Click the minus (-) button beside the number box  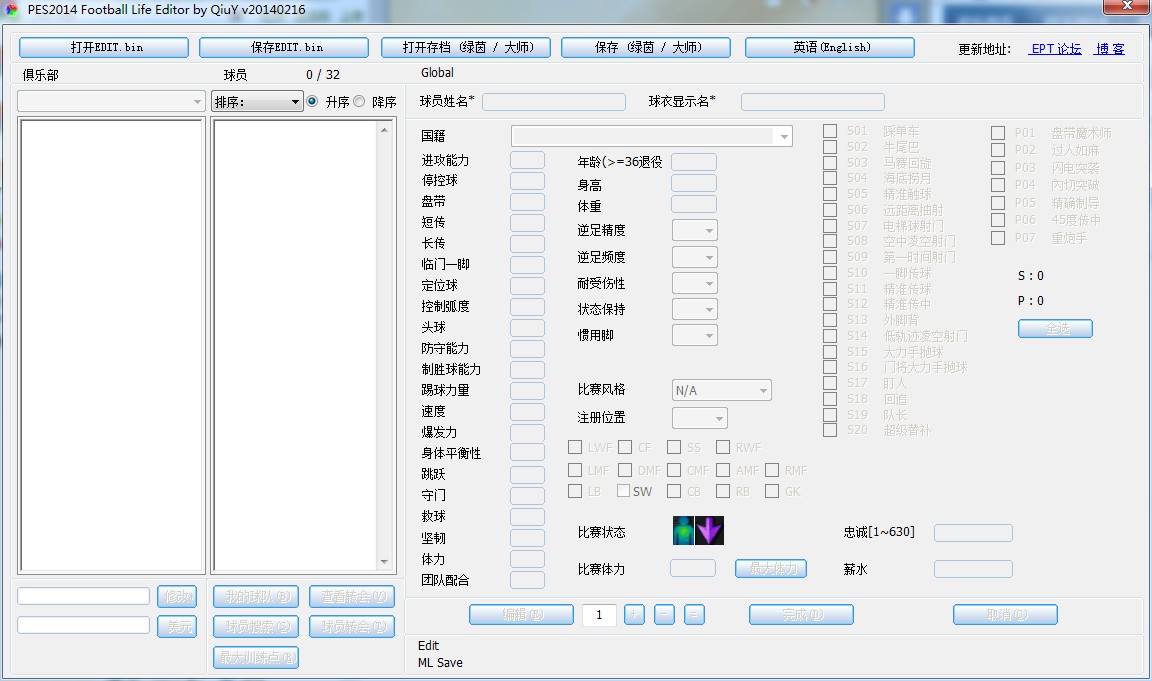664,614
